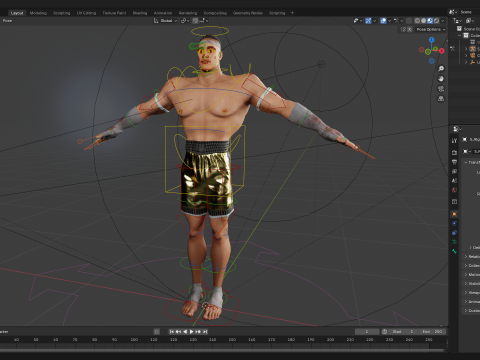Click the Z axis on navigation gizmo
Viewport: 480px width, 360px height.
click(432, 40)
